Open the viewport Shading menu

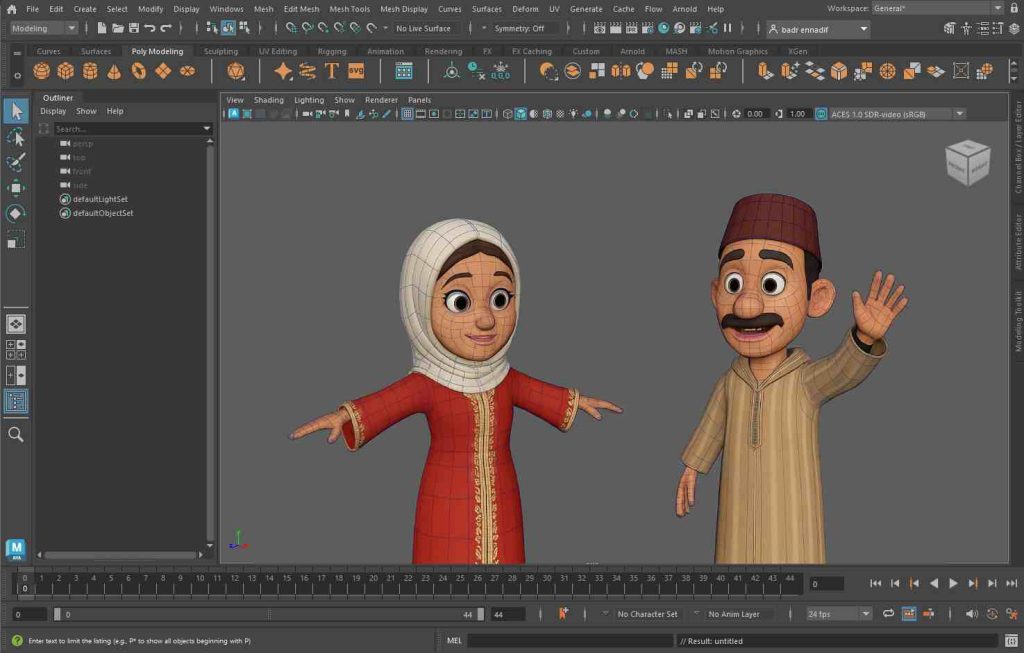(x=268, y=100)
